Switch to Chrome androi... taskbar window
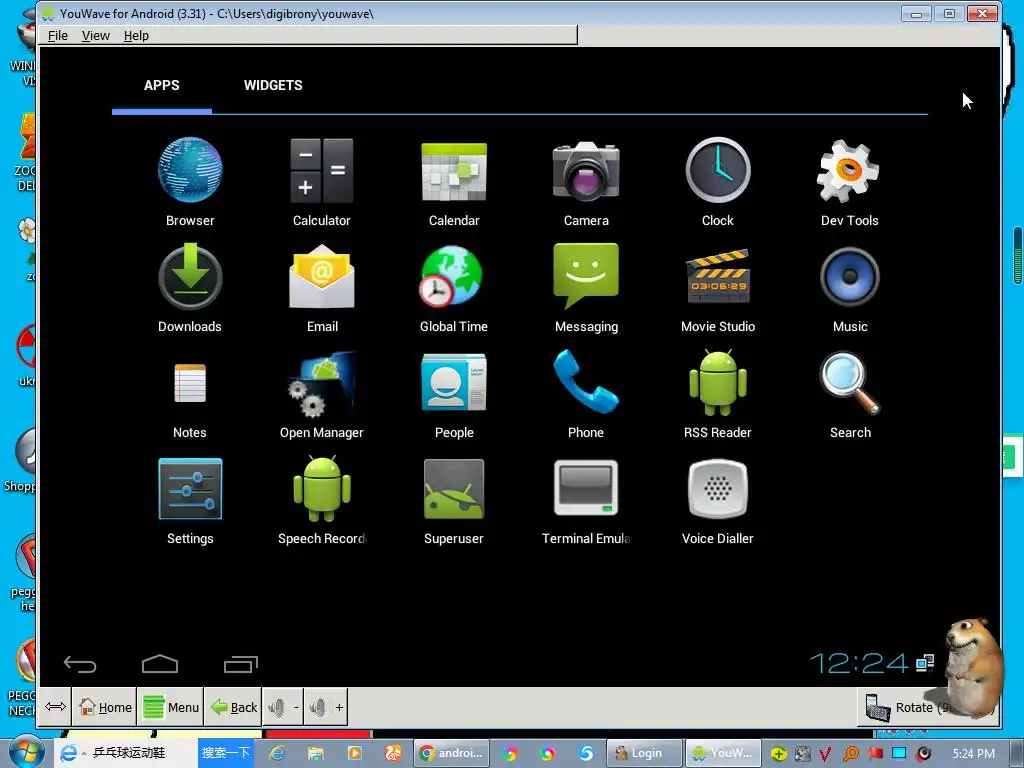 point(451,753)
